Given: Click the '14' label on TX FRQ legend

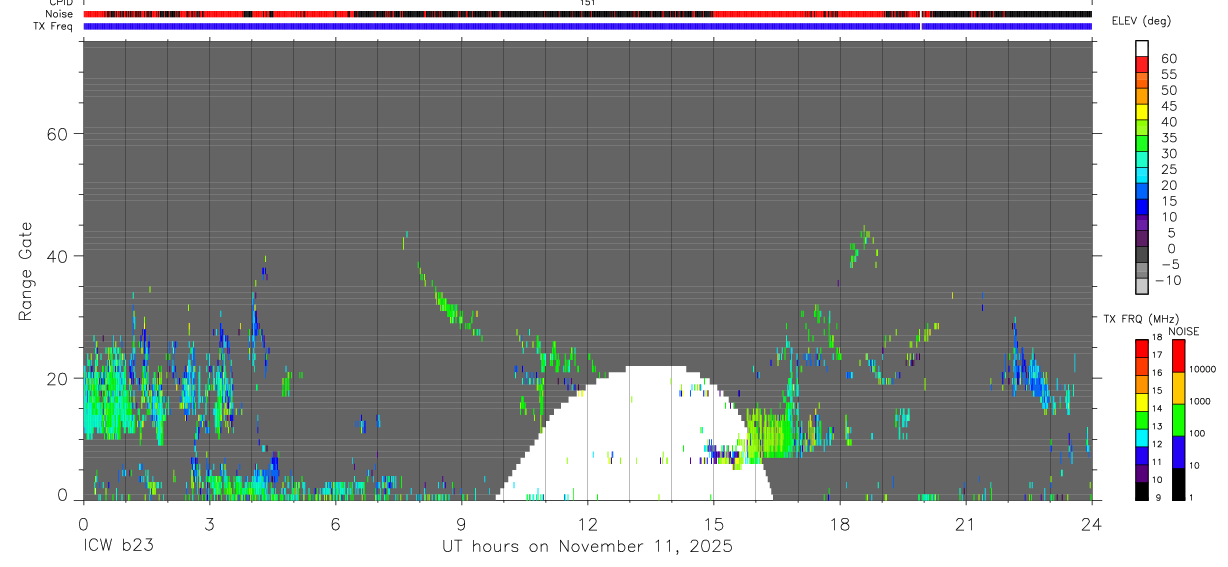Looking at the screenshot, I should pos(1157,409).
